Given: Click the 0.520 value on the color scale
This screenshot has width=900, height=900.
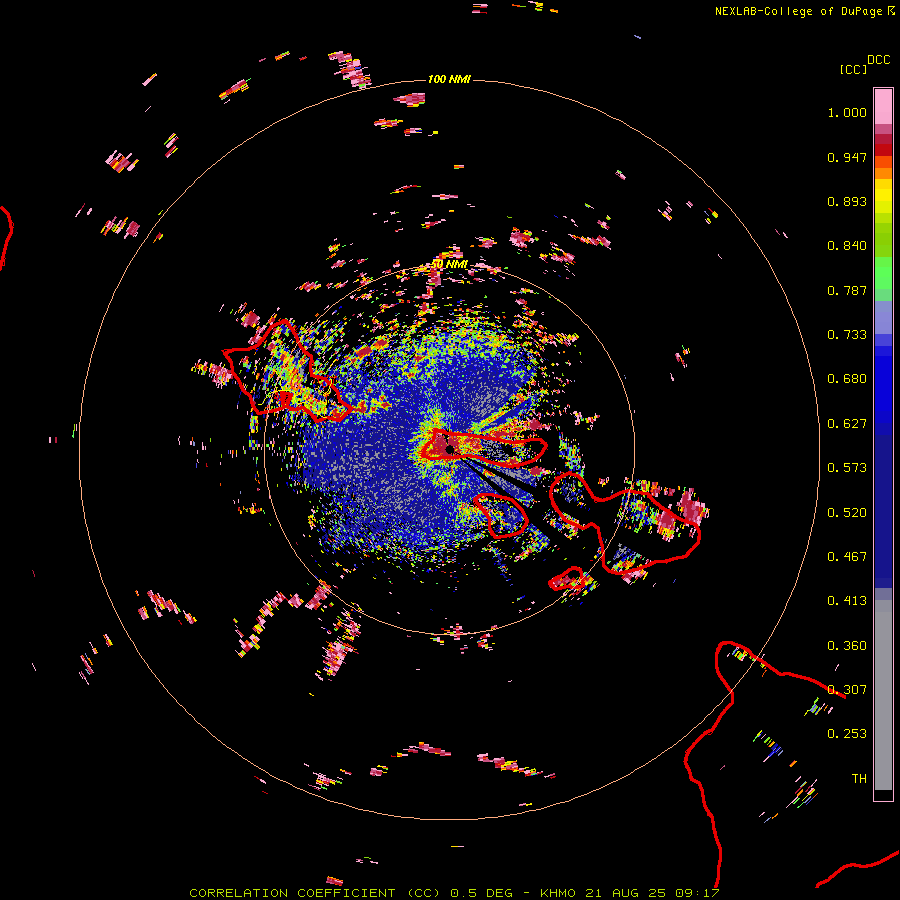Looking at the screenshot, I should (847, 513).
